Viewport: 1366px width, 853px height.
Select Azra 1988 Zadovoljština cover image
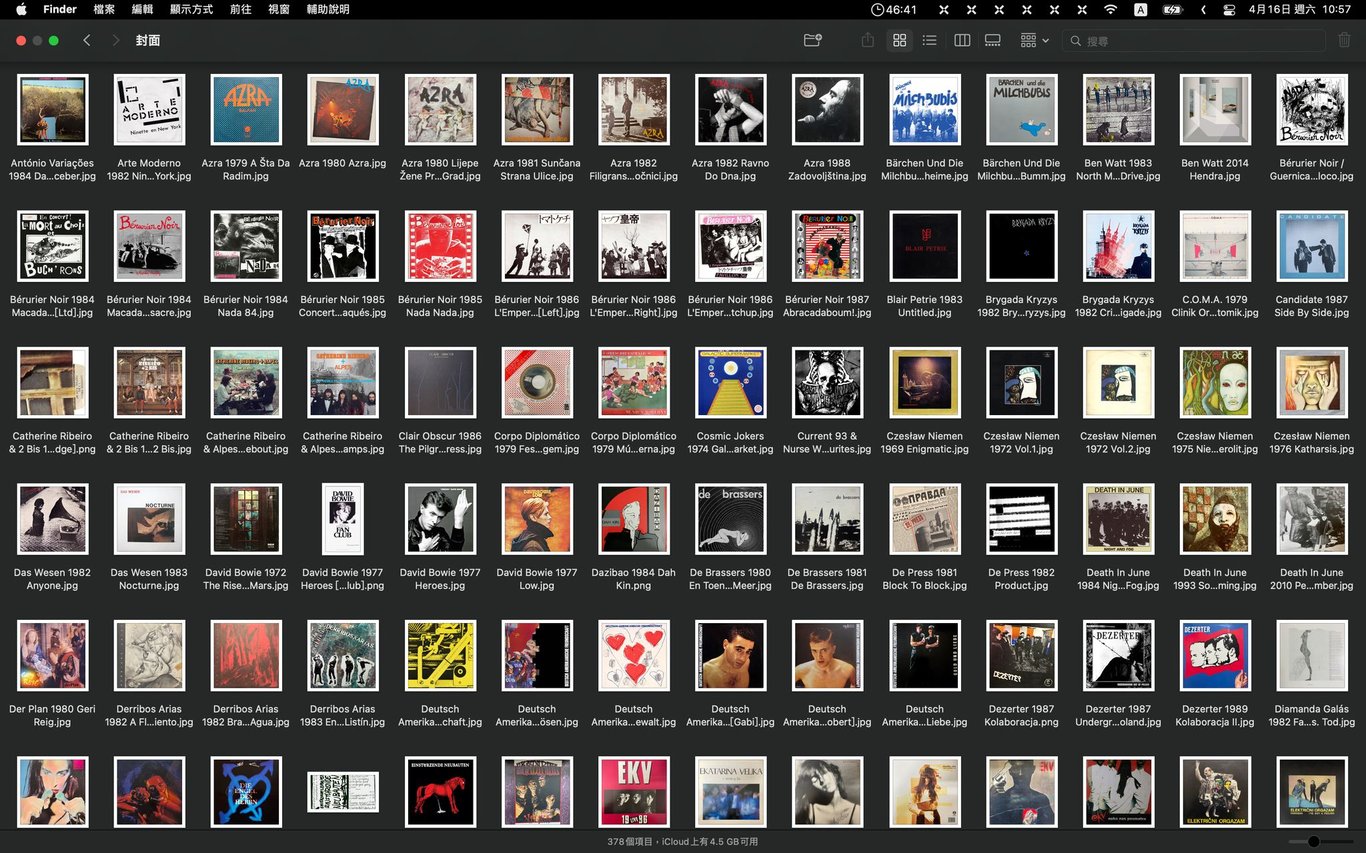click(827, 109)
